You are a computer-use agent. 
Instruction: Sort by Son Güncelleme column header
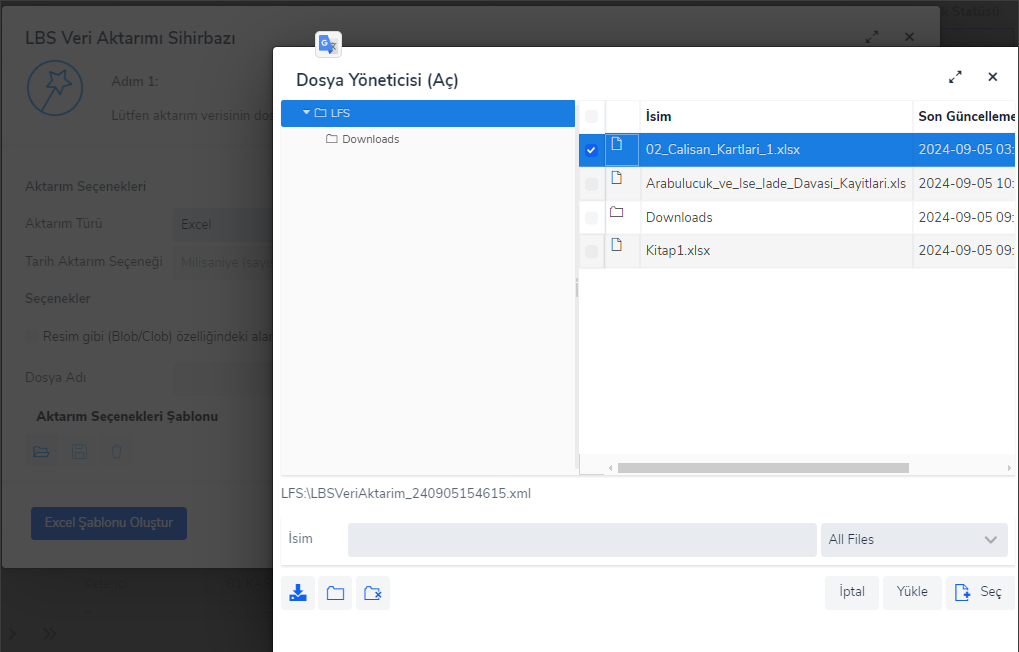tap(965, 116)
